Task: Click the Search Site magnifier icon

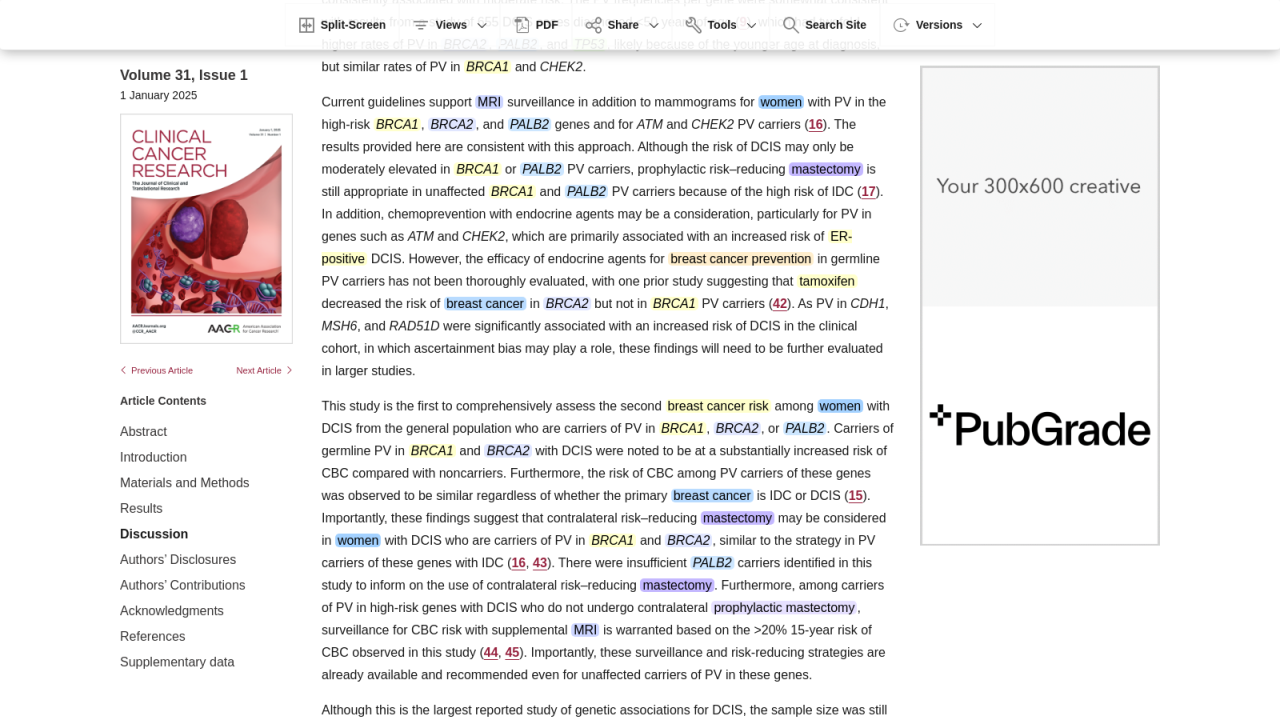Action: coord(791,25)
